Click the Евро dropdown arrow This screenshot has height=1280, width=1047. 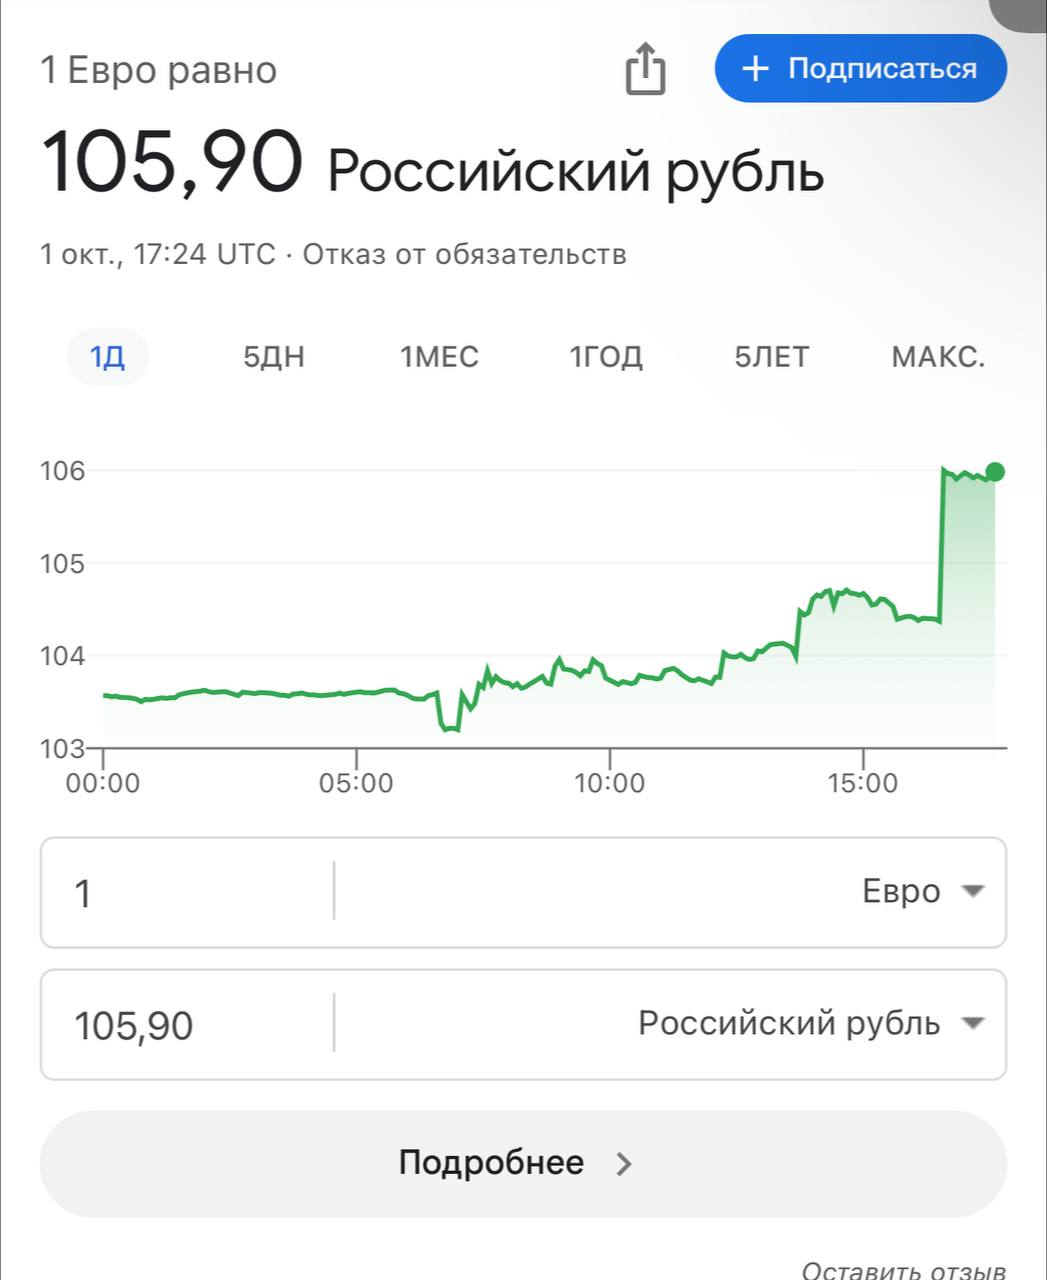tap(973, 891)
